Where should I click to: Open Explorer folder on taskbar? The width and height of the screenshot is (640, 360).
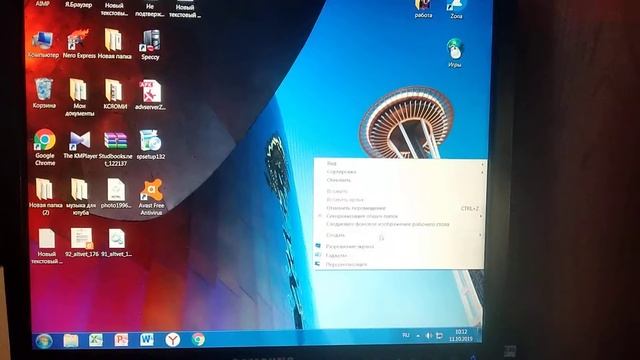click(71, 340)
